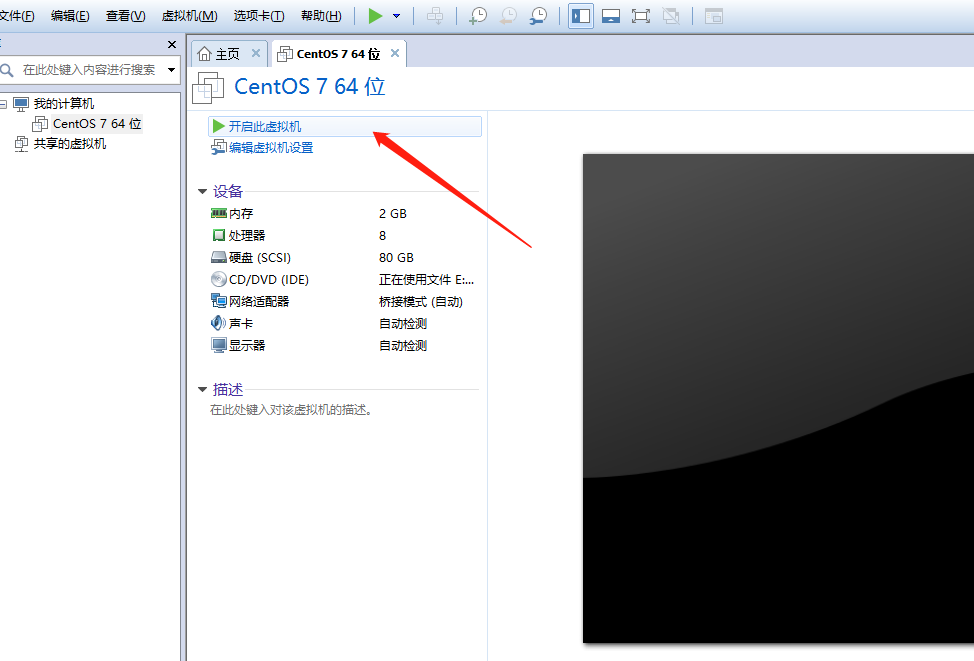Select 我的计算机 in the library tree
The width and height of the screenshot is (974, 661).
(x=64, y=104)
